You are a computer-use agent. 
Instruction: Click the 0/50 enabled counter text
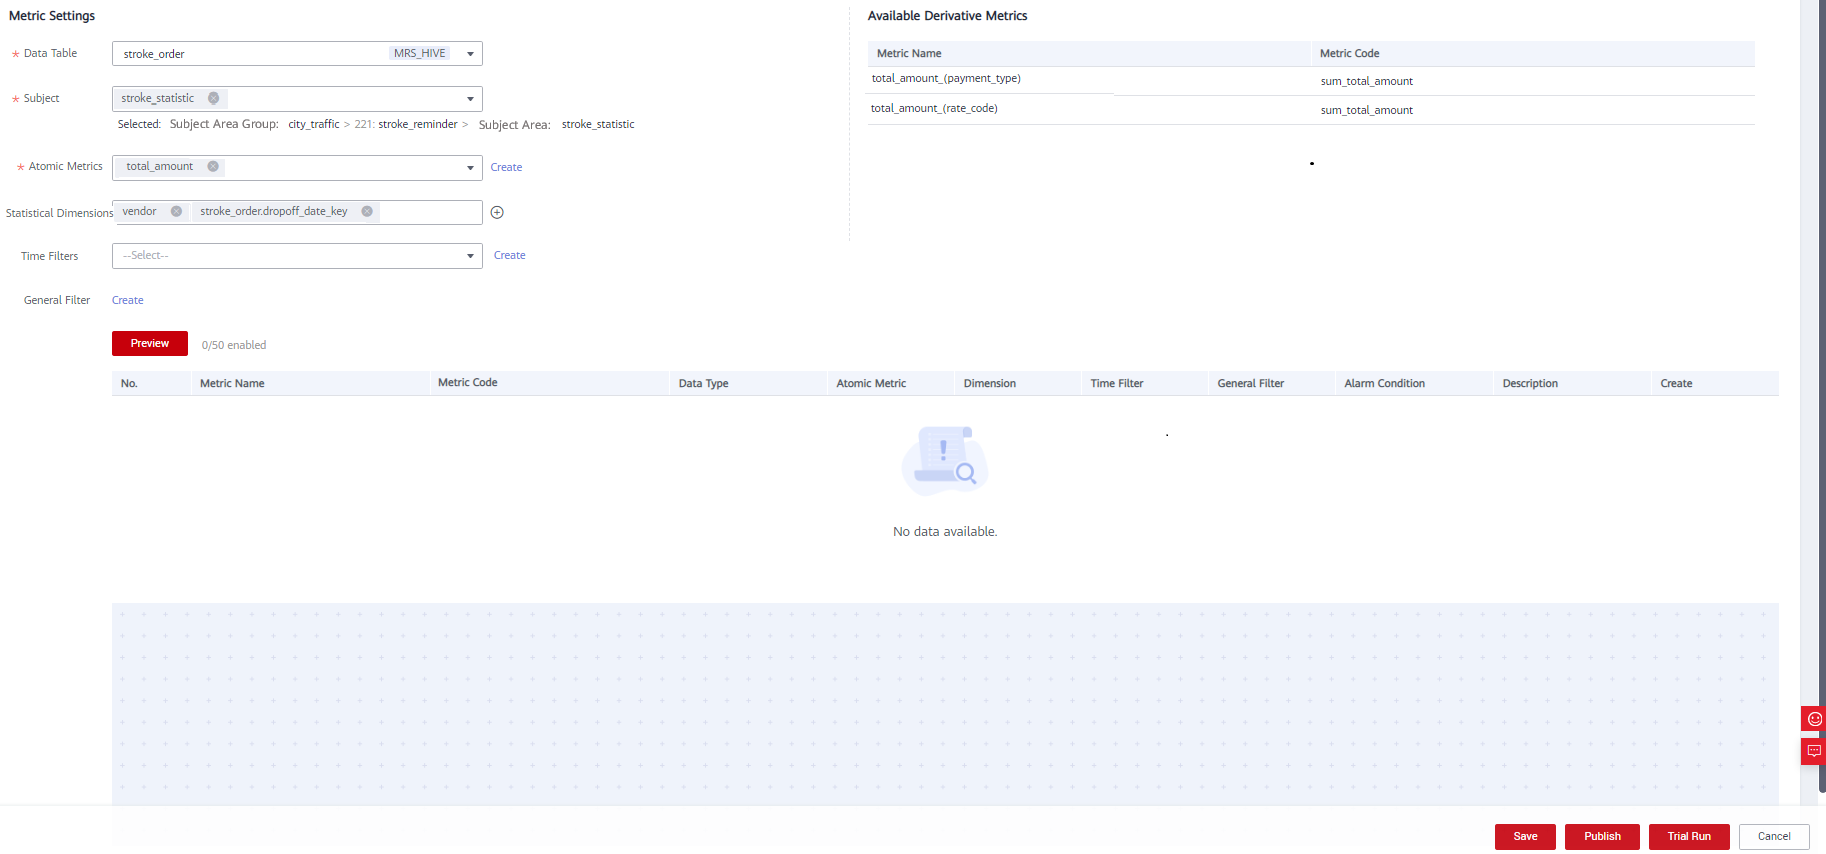[234, 345]
